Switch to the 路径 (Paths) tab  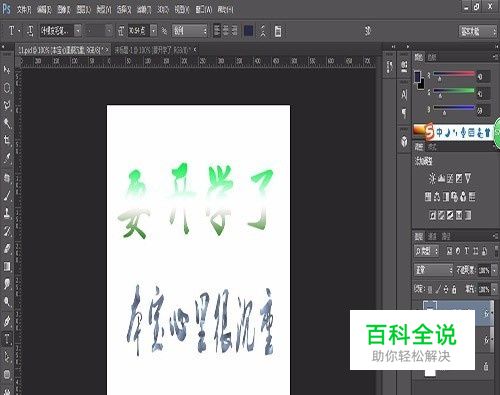[446, 236]
